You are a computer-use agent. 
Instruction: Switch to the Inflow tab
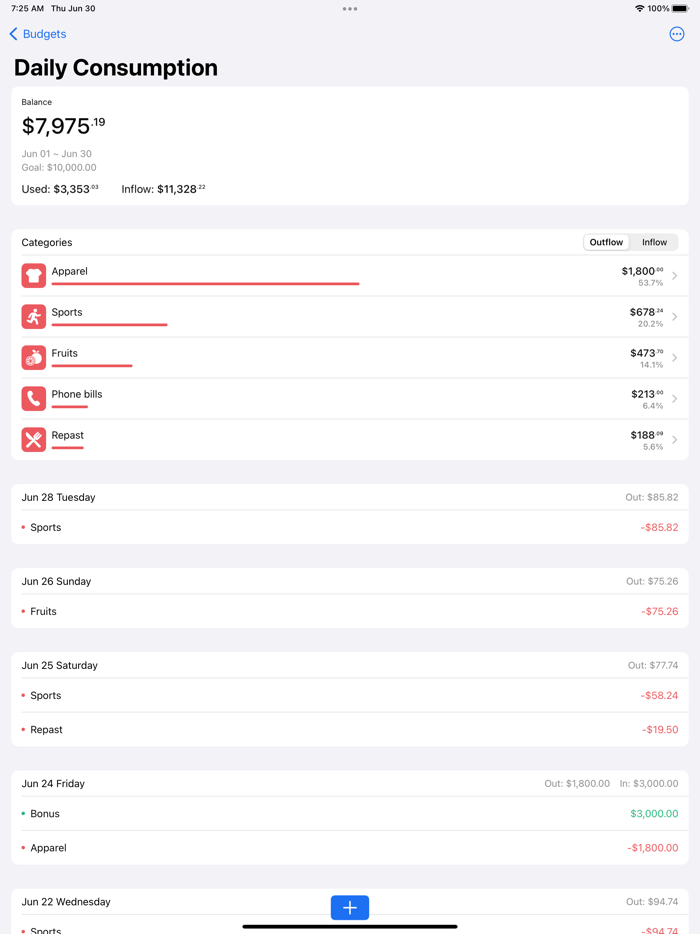tap(654, 241)
